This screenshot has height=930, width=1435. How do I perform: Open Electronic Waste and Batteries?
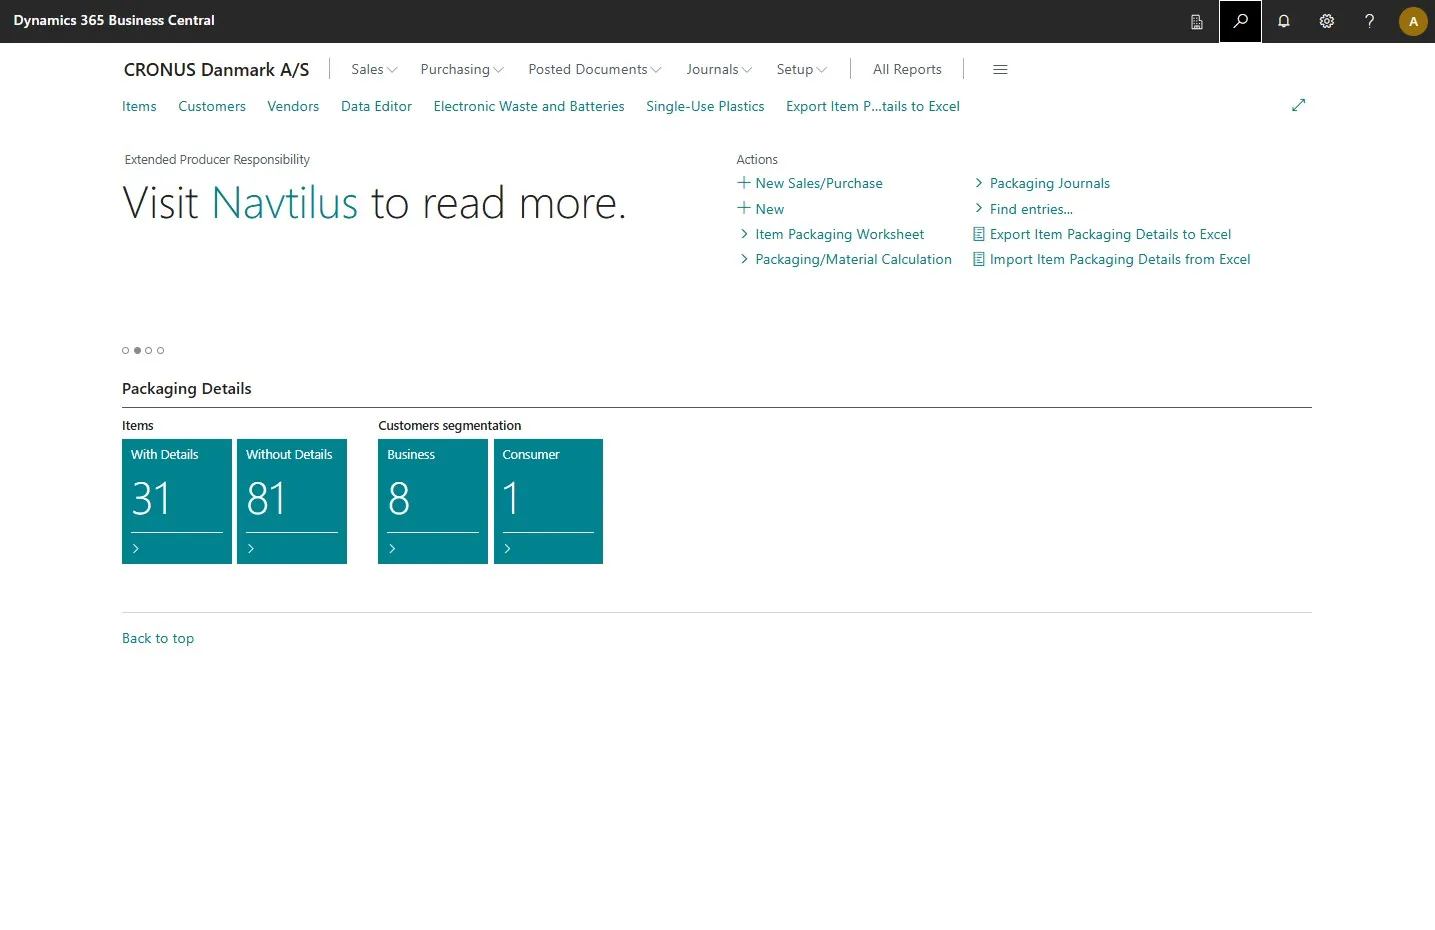click(x=529, y=106)
